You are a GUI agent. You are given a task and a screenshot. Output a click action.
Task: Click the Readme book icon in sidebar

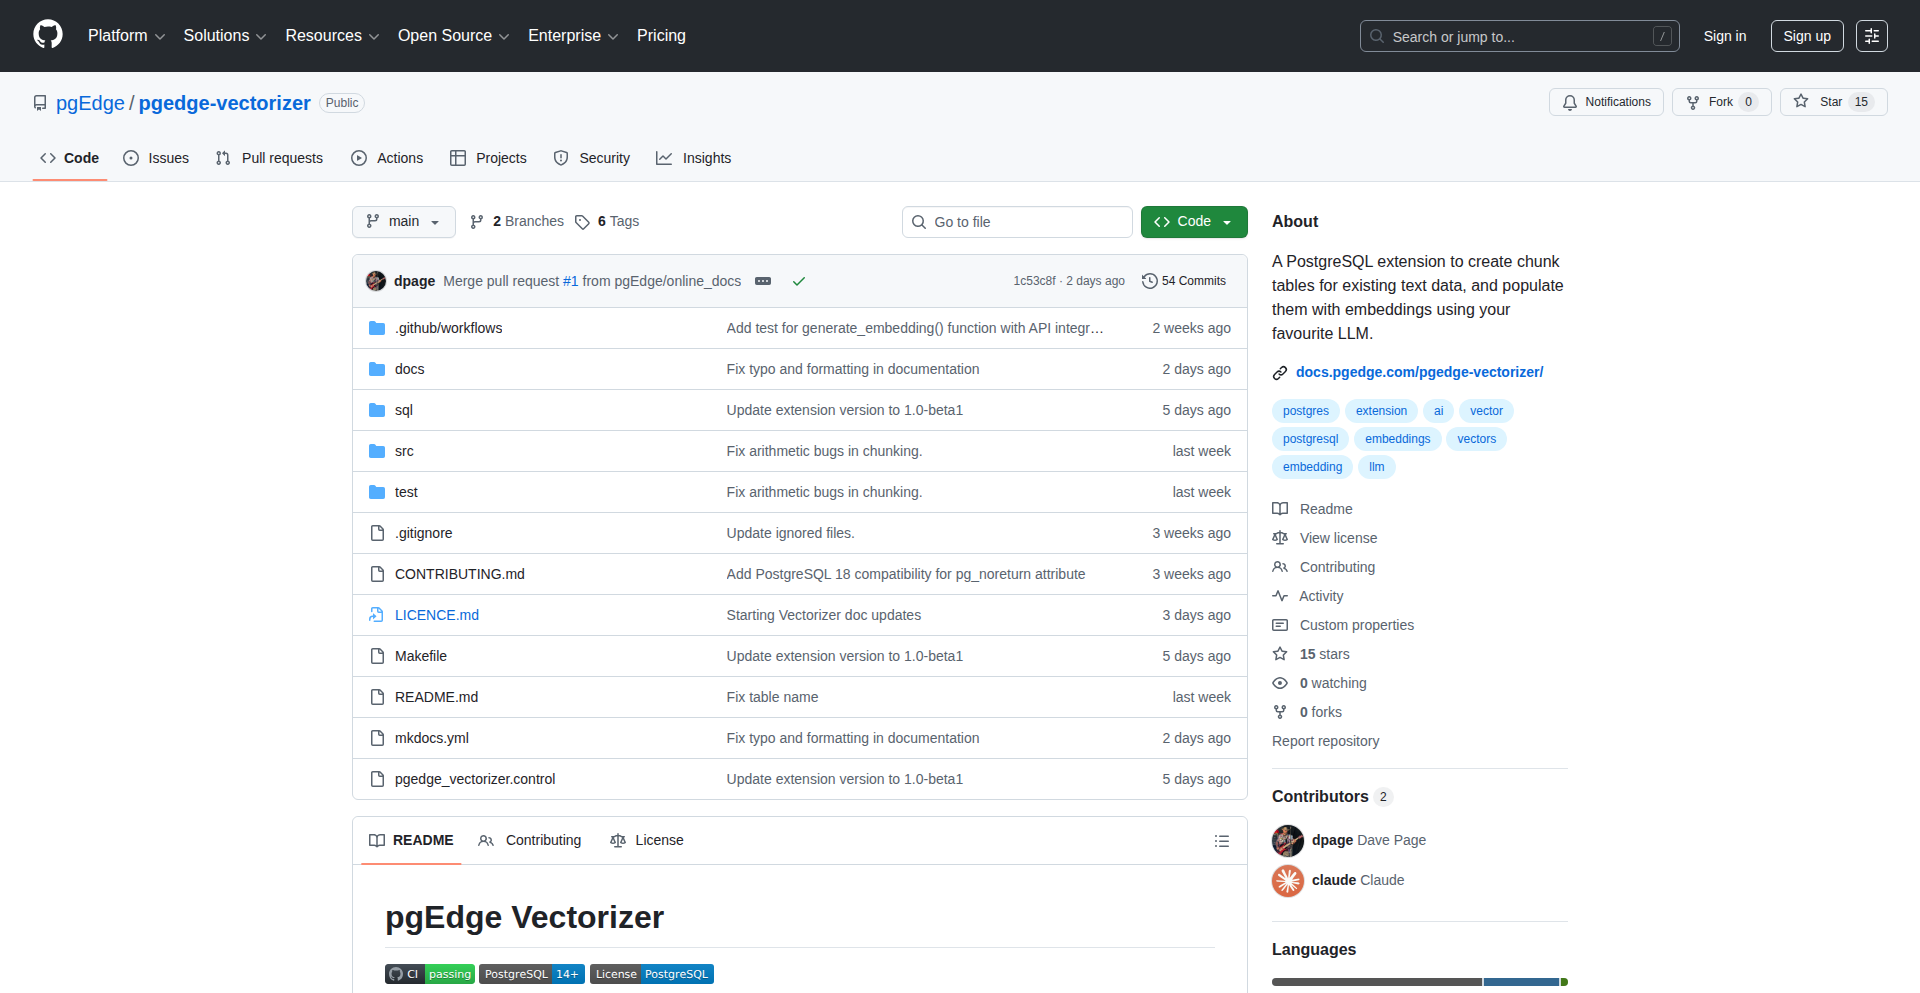(1280, 509)
